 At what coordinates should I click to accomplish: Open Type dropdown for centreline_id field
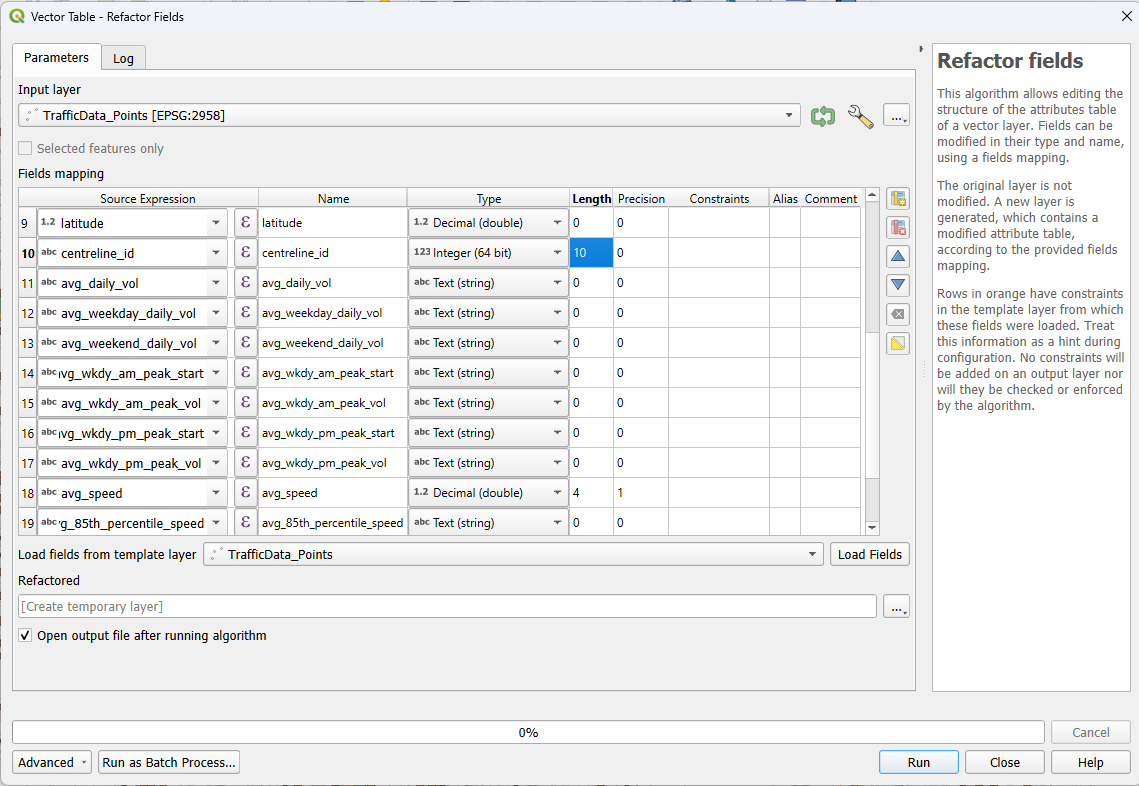(488, 253)
